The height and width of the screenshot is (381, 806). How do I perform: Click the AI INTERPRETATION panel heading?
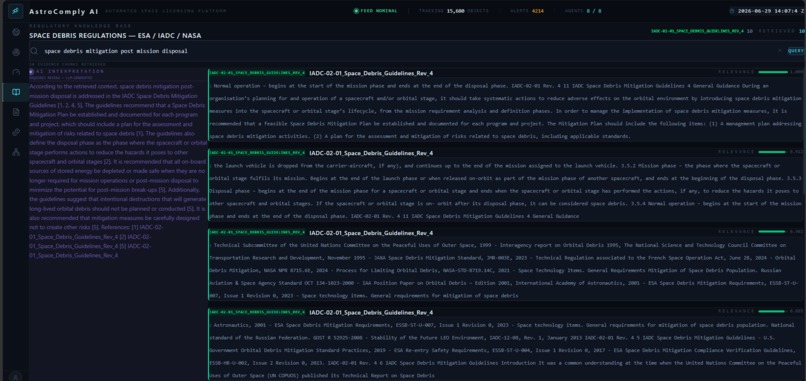coord(70,71)
